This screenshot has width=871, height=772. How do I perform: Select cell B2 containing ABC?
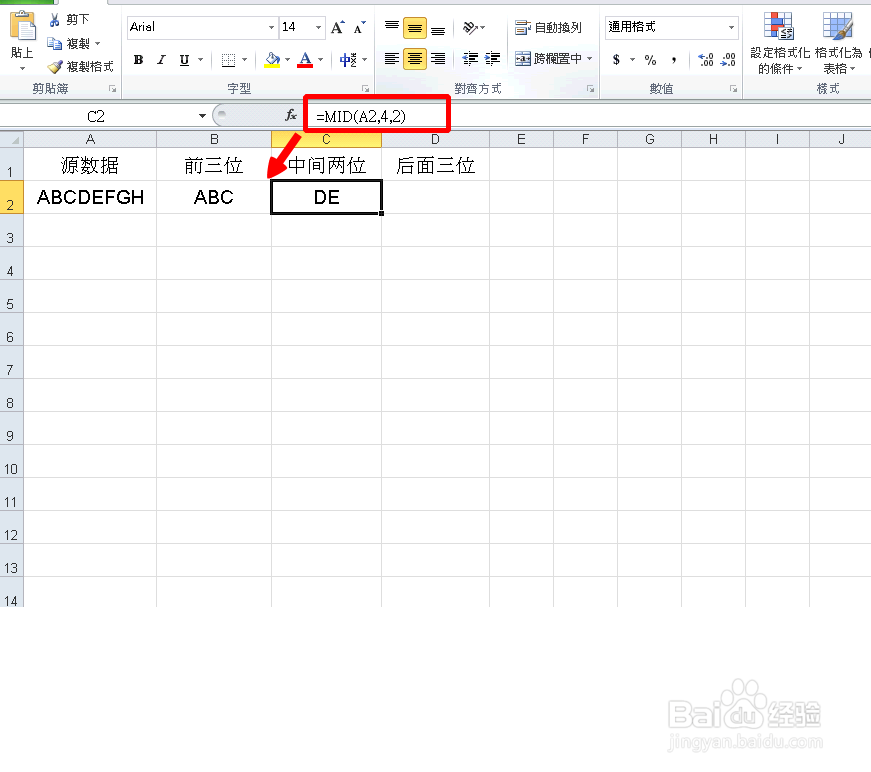213,197
